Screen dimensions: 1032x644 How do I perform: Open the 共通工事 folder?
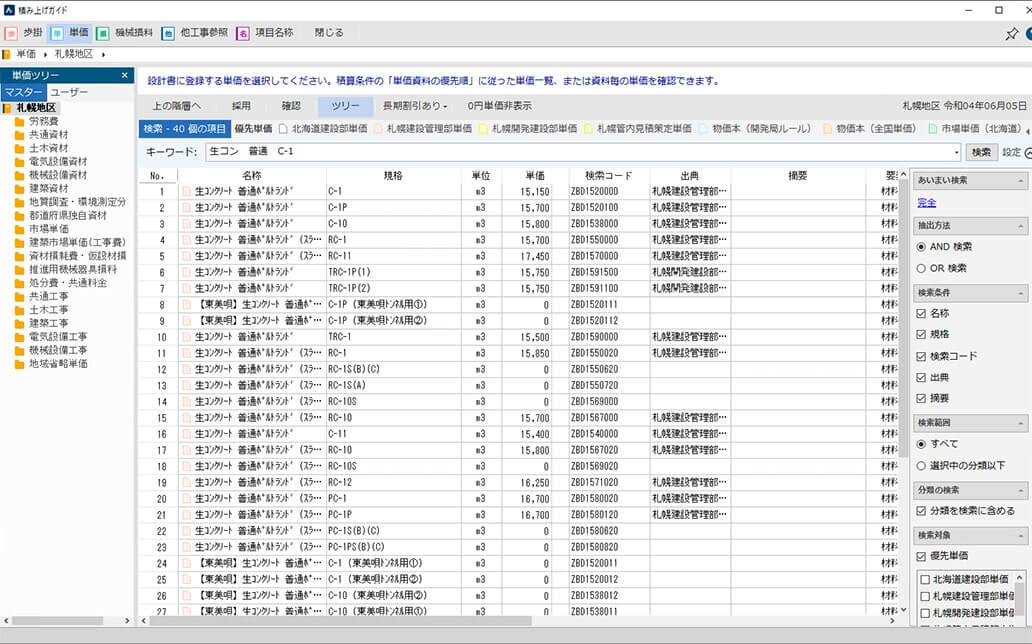(x=42, y=296)
